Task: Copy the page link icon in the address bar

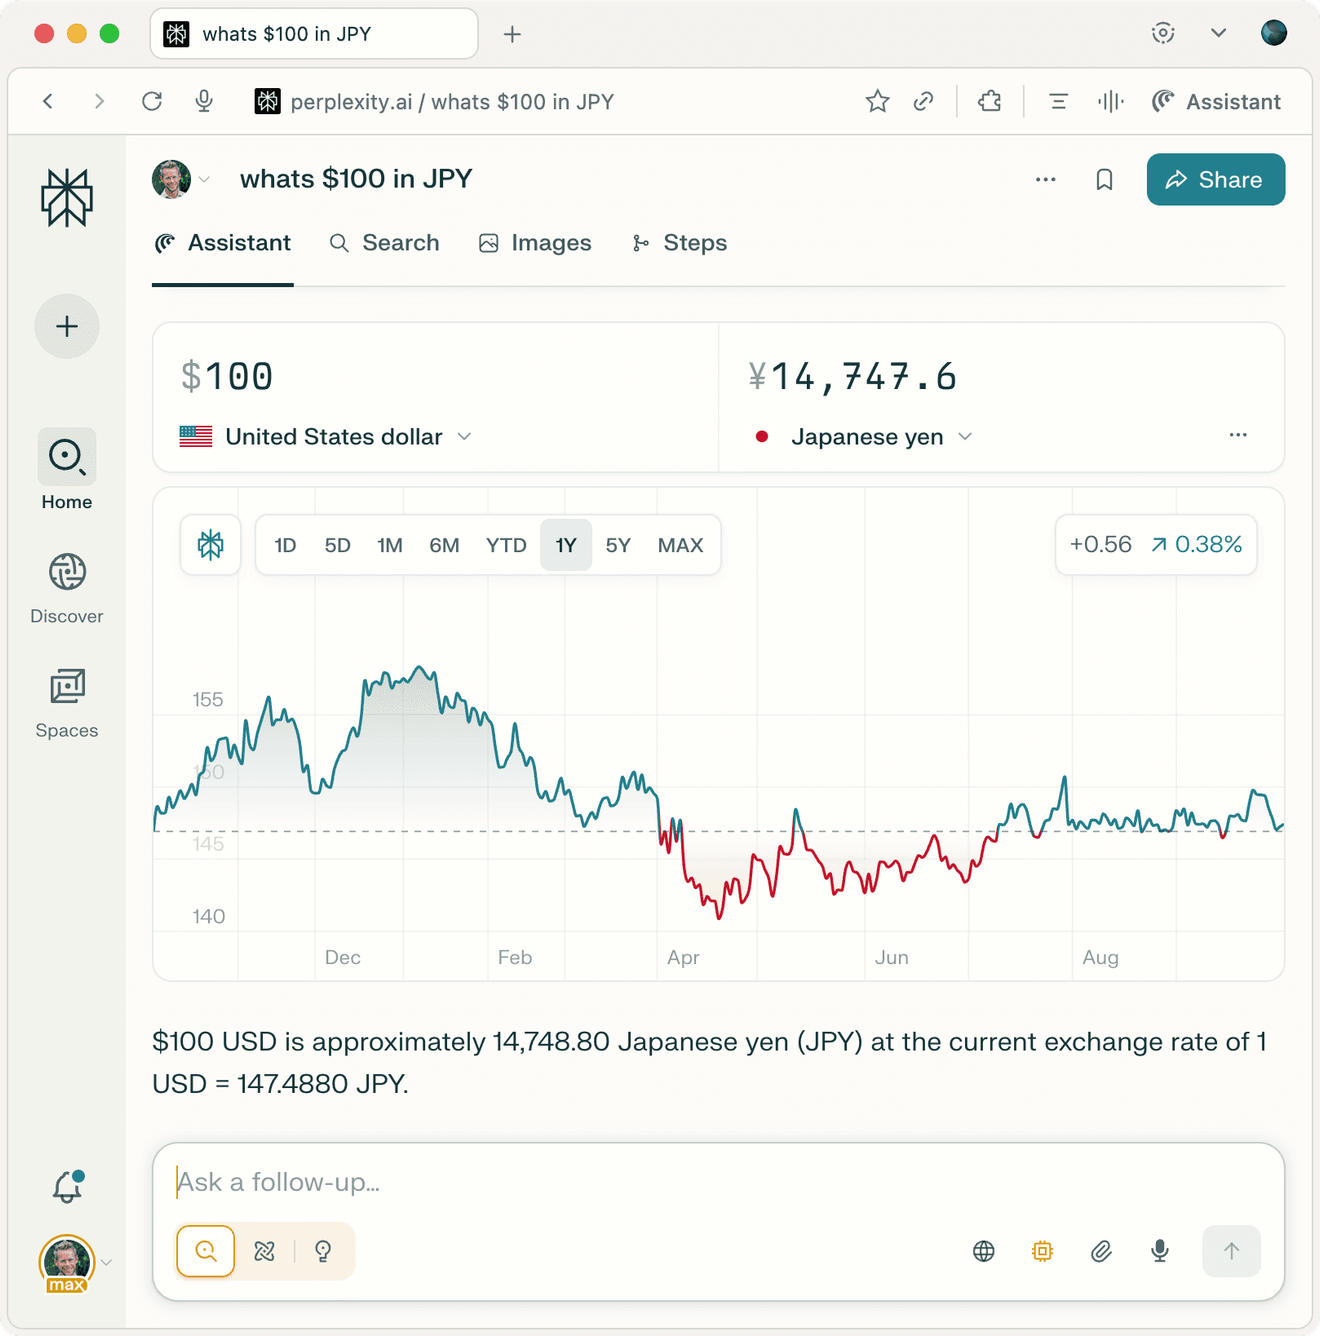Action: tap(924, 101)
